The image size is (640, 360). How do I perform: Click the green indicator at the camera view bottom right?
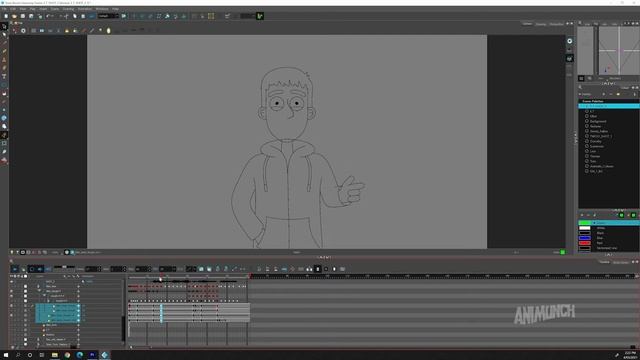point(563,252)
